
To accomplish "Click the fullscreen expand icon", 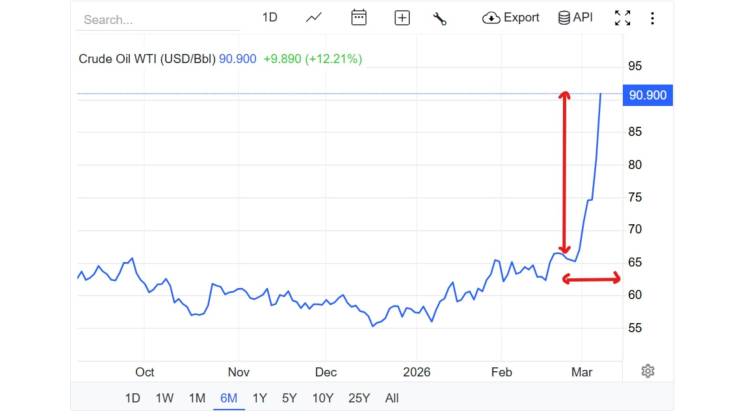I will tap(622, 18).
